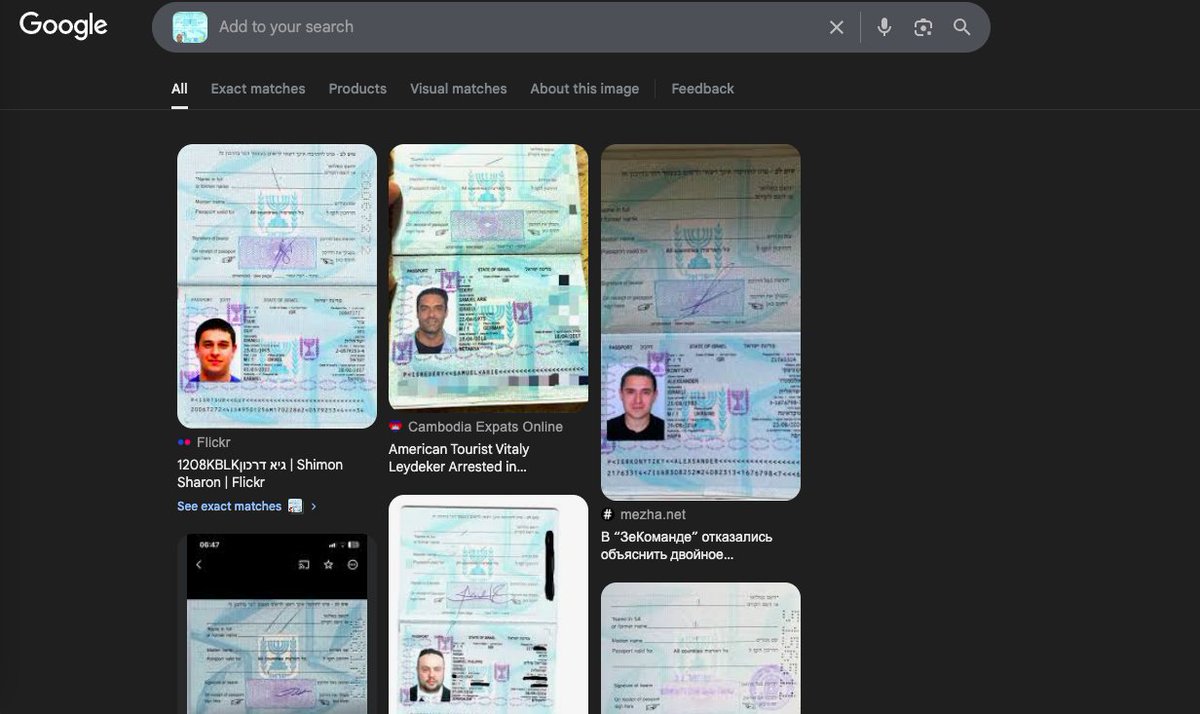
Task: Open the "American Tourist Vitaly Leydeker Arrested" title
Action: click(459, 458)
